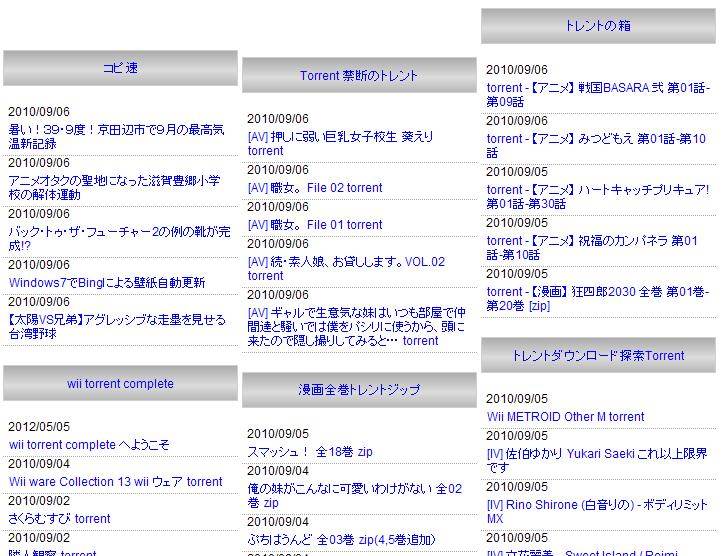Open the 戦国BASARA 弐 torrent link
The width and height of the screenshot is (726, 556).
click(x=597, y=95)
